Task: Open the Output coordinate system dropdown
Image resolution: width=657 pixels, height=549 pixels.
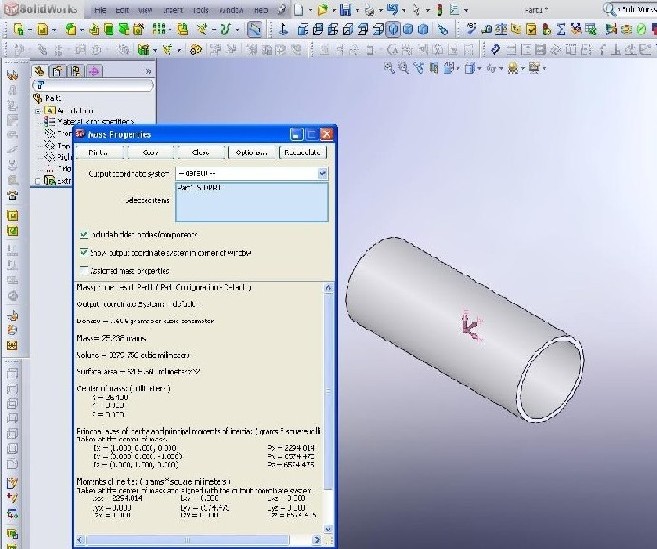Action: point(322,173)
